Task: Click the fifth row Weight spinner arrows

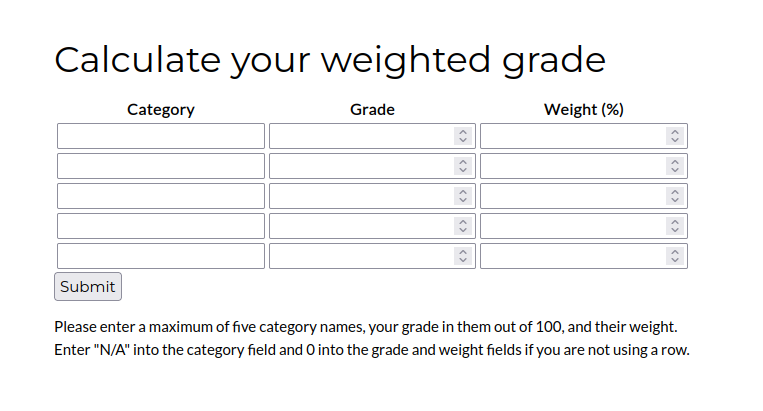Action: click(x=675, y=256)
